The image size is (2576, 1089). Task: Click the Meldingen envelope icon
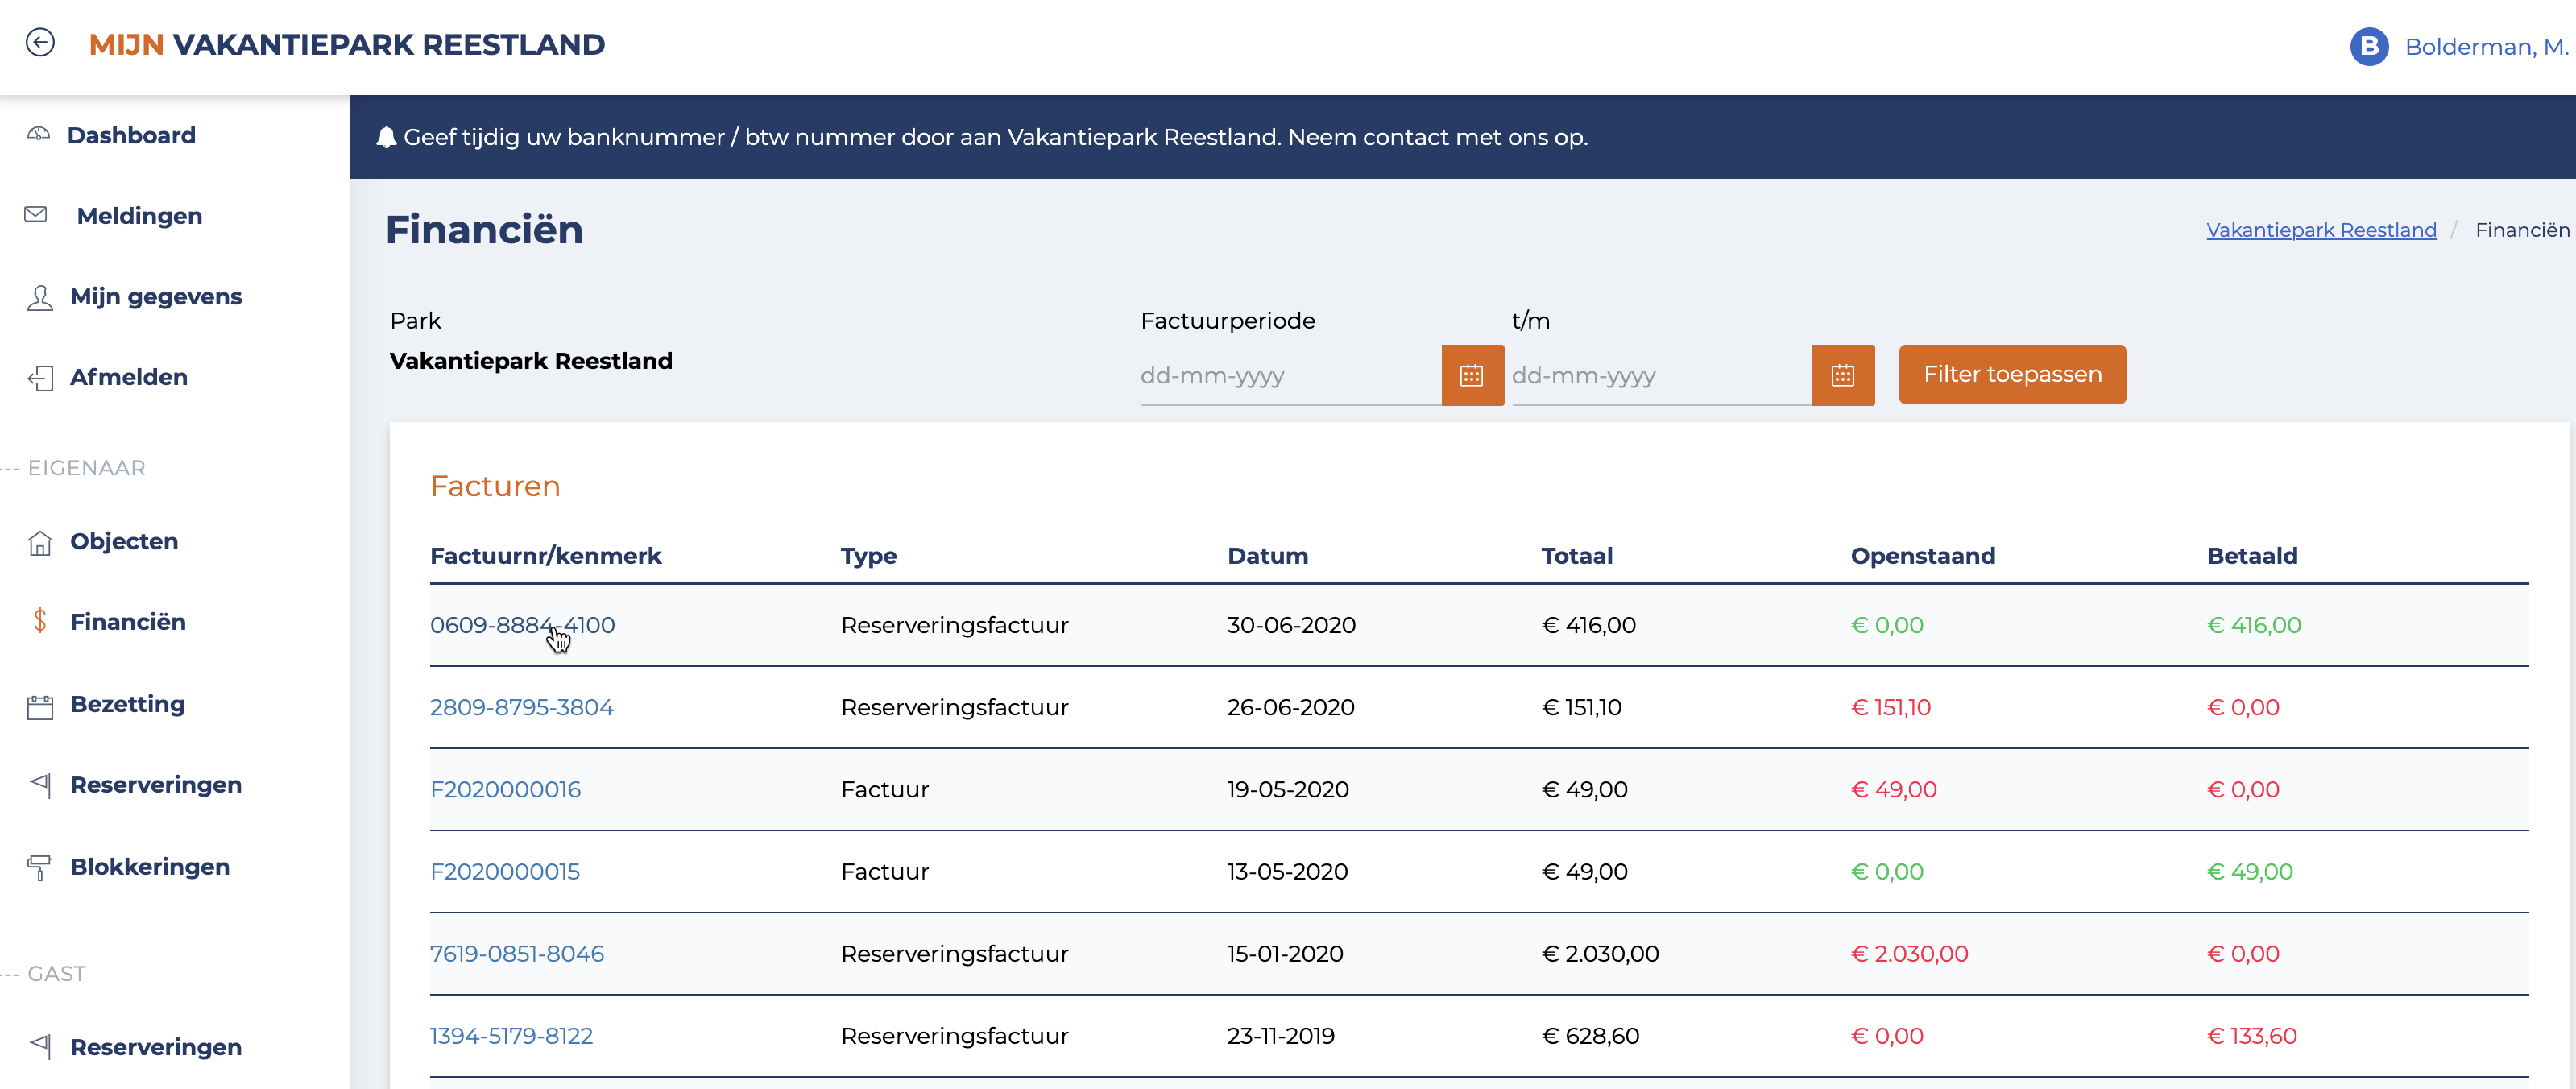click(x=36, y=215)
